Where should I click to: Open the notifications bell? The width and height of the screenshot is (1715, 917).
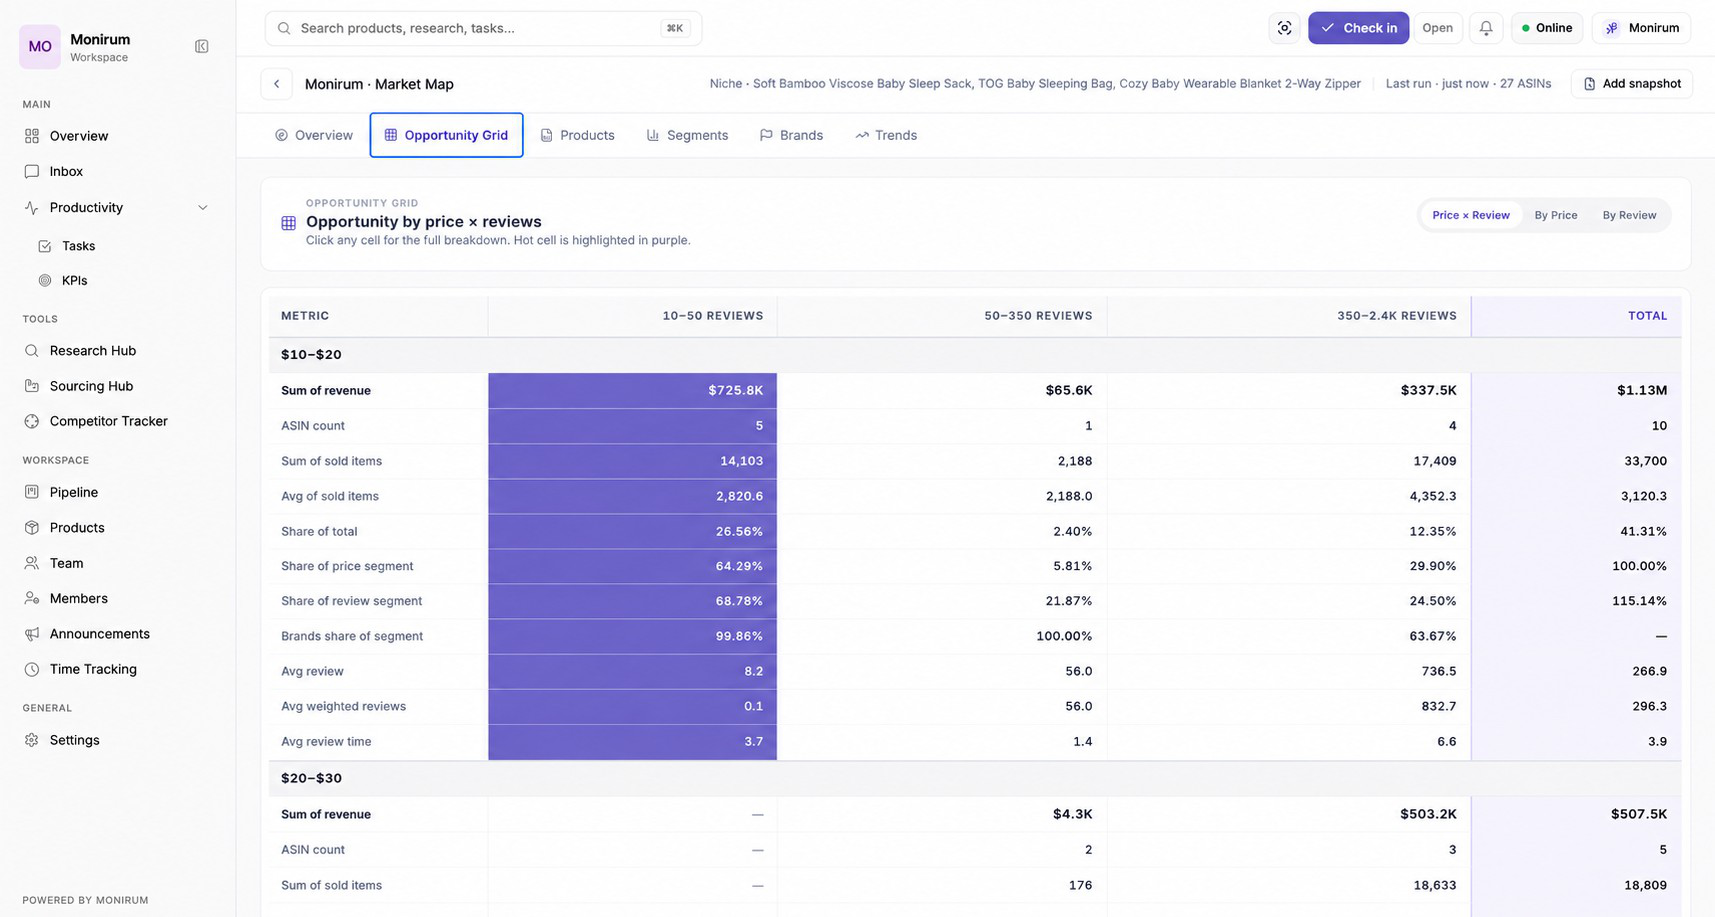pyautogui.click(x=1486, y=28)
